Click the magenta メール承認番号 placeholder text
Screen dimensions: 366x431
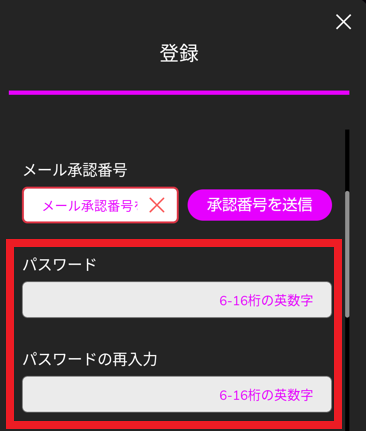coord(90,206)
